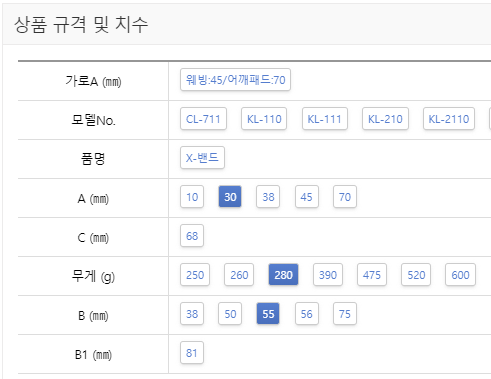Choose model KL-210

coord(385,119)
